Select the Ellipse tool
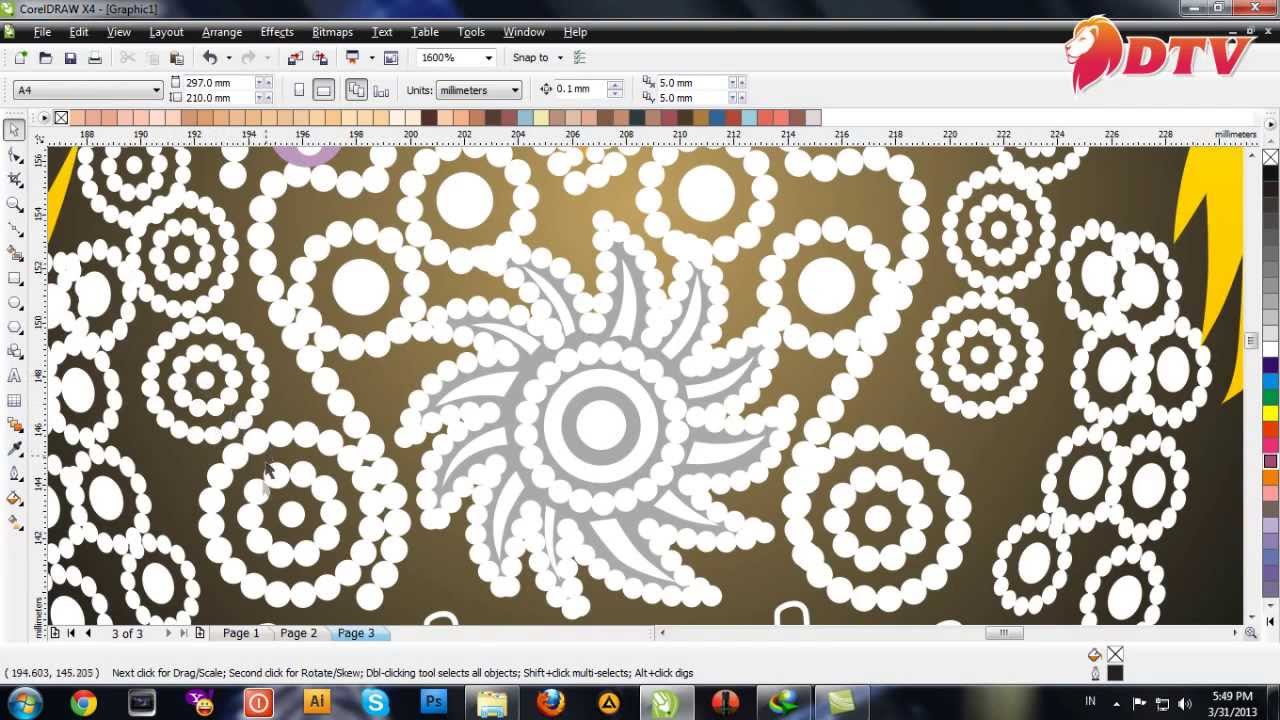This screenshot has height=720, width=1280. (14, 303)
